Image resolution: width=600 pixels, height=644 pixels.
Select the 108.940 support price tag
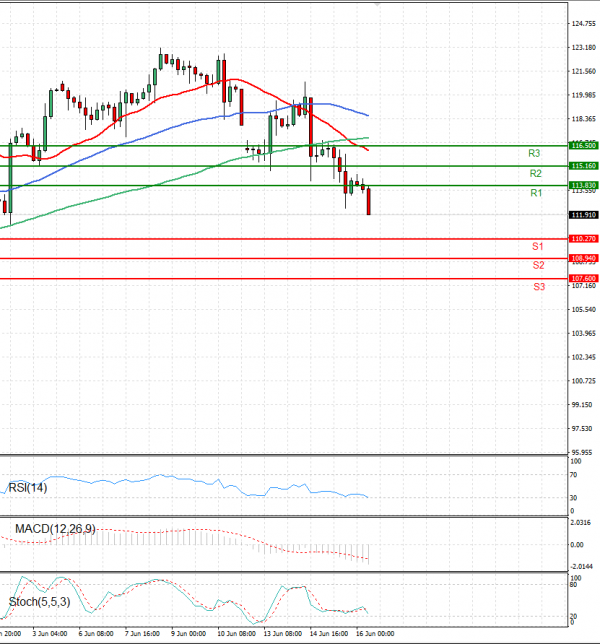pos(584,258)
